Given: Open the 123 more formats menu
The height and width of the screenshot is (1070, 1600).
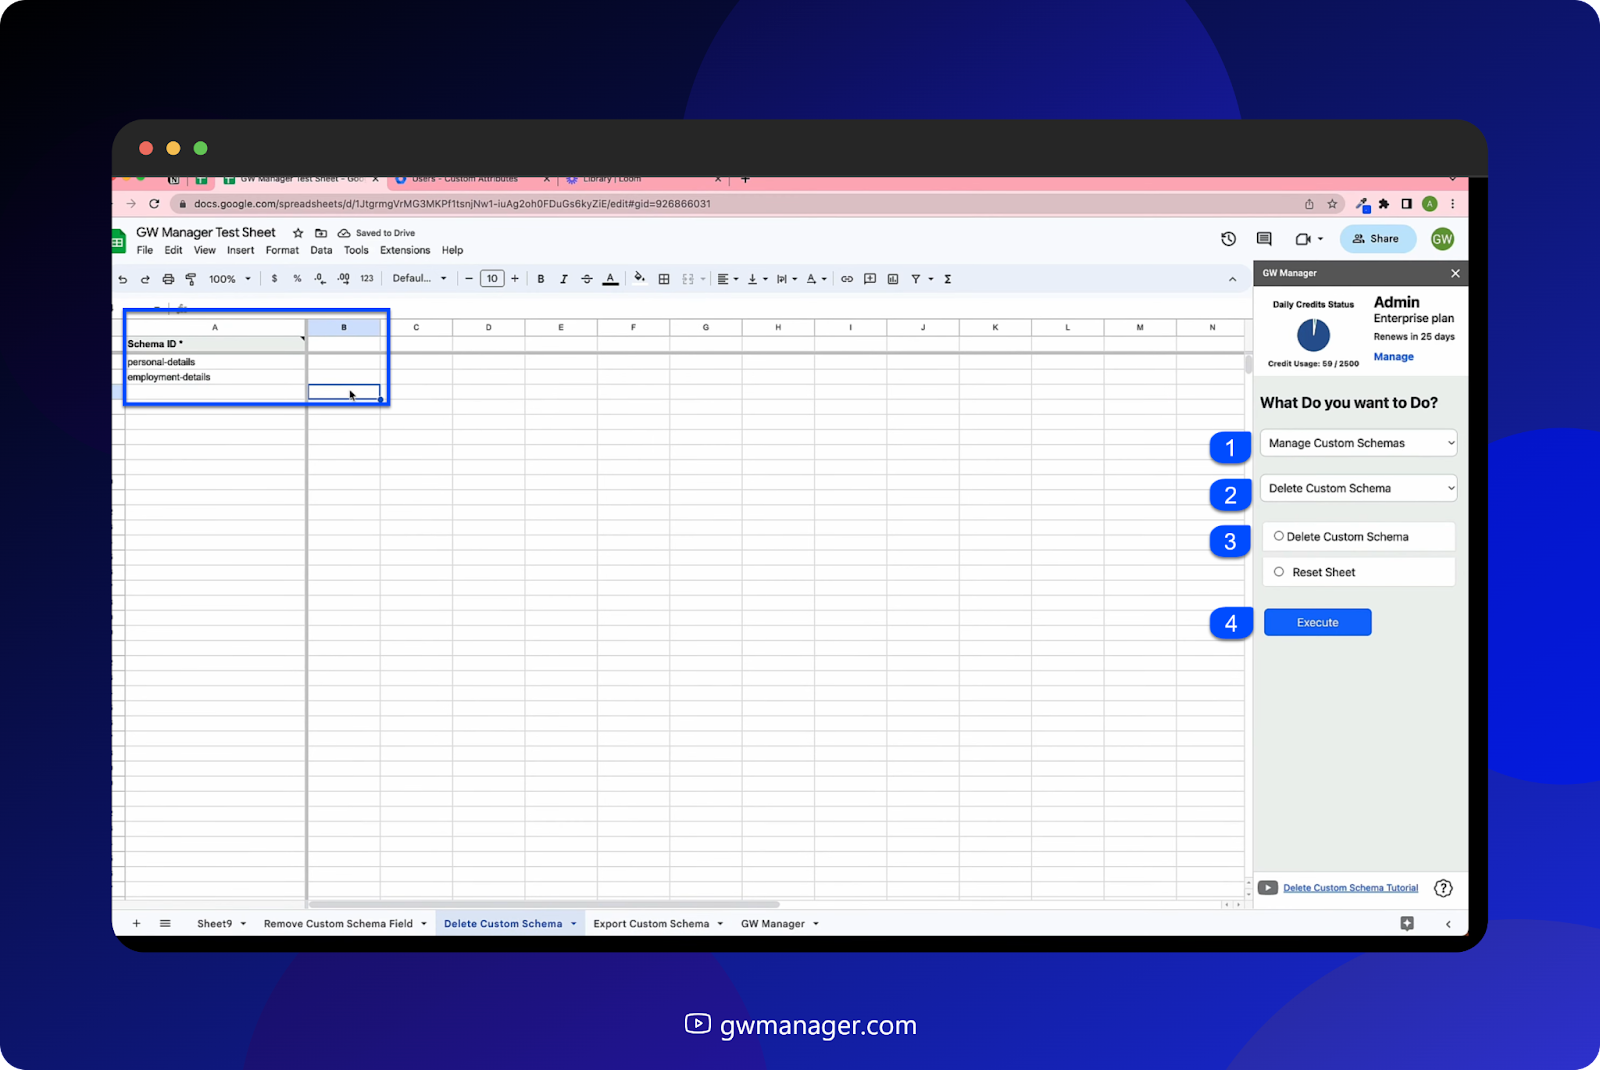Looking at the screenshot, I should [367, 279].
